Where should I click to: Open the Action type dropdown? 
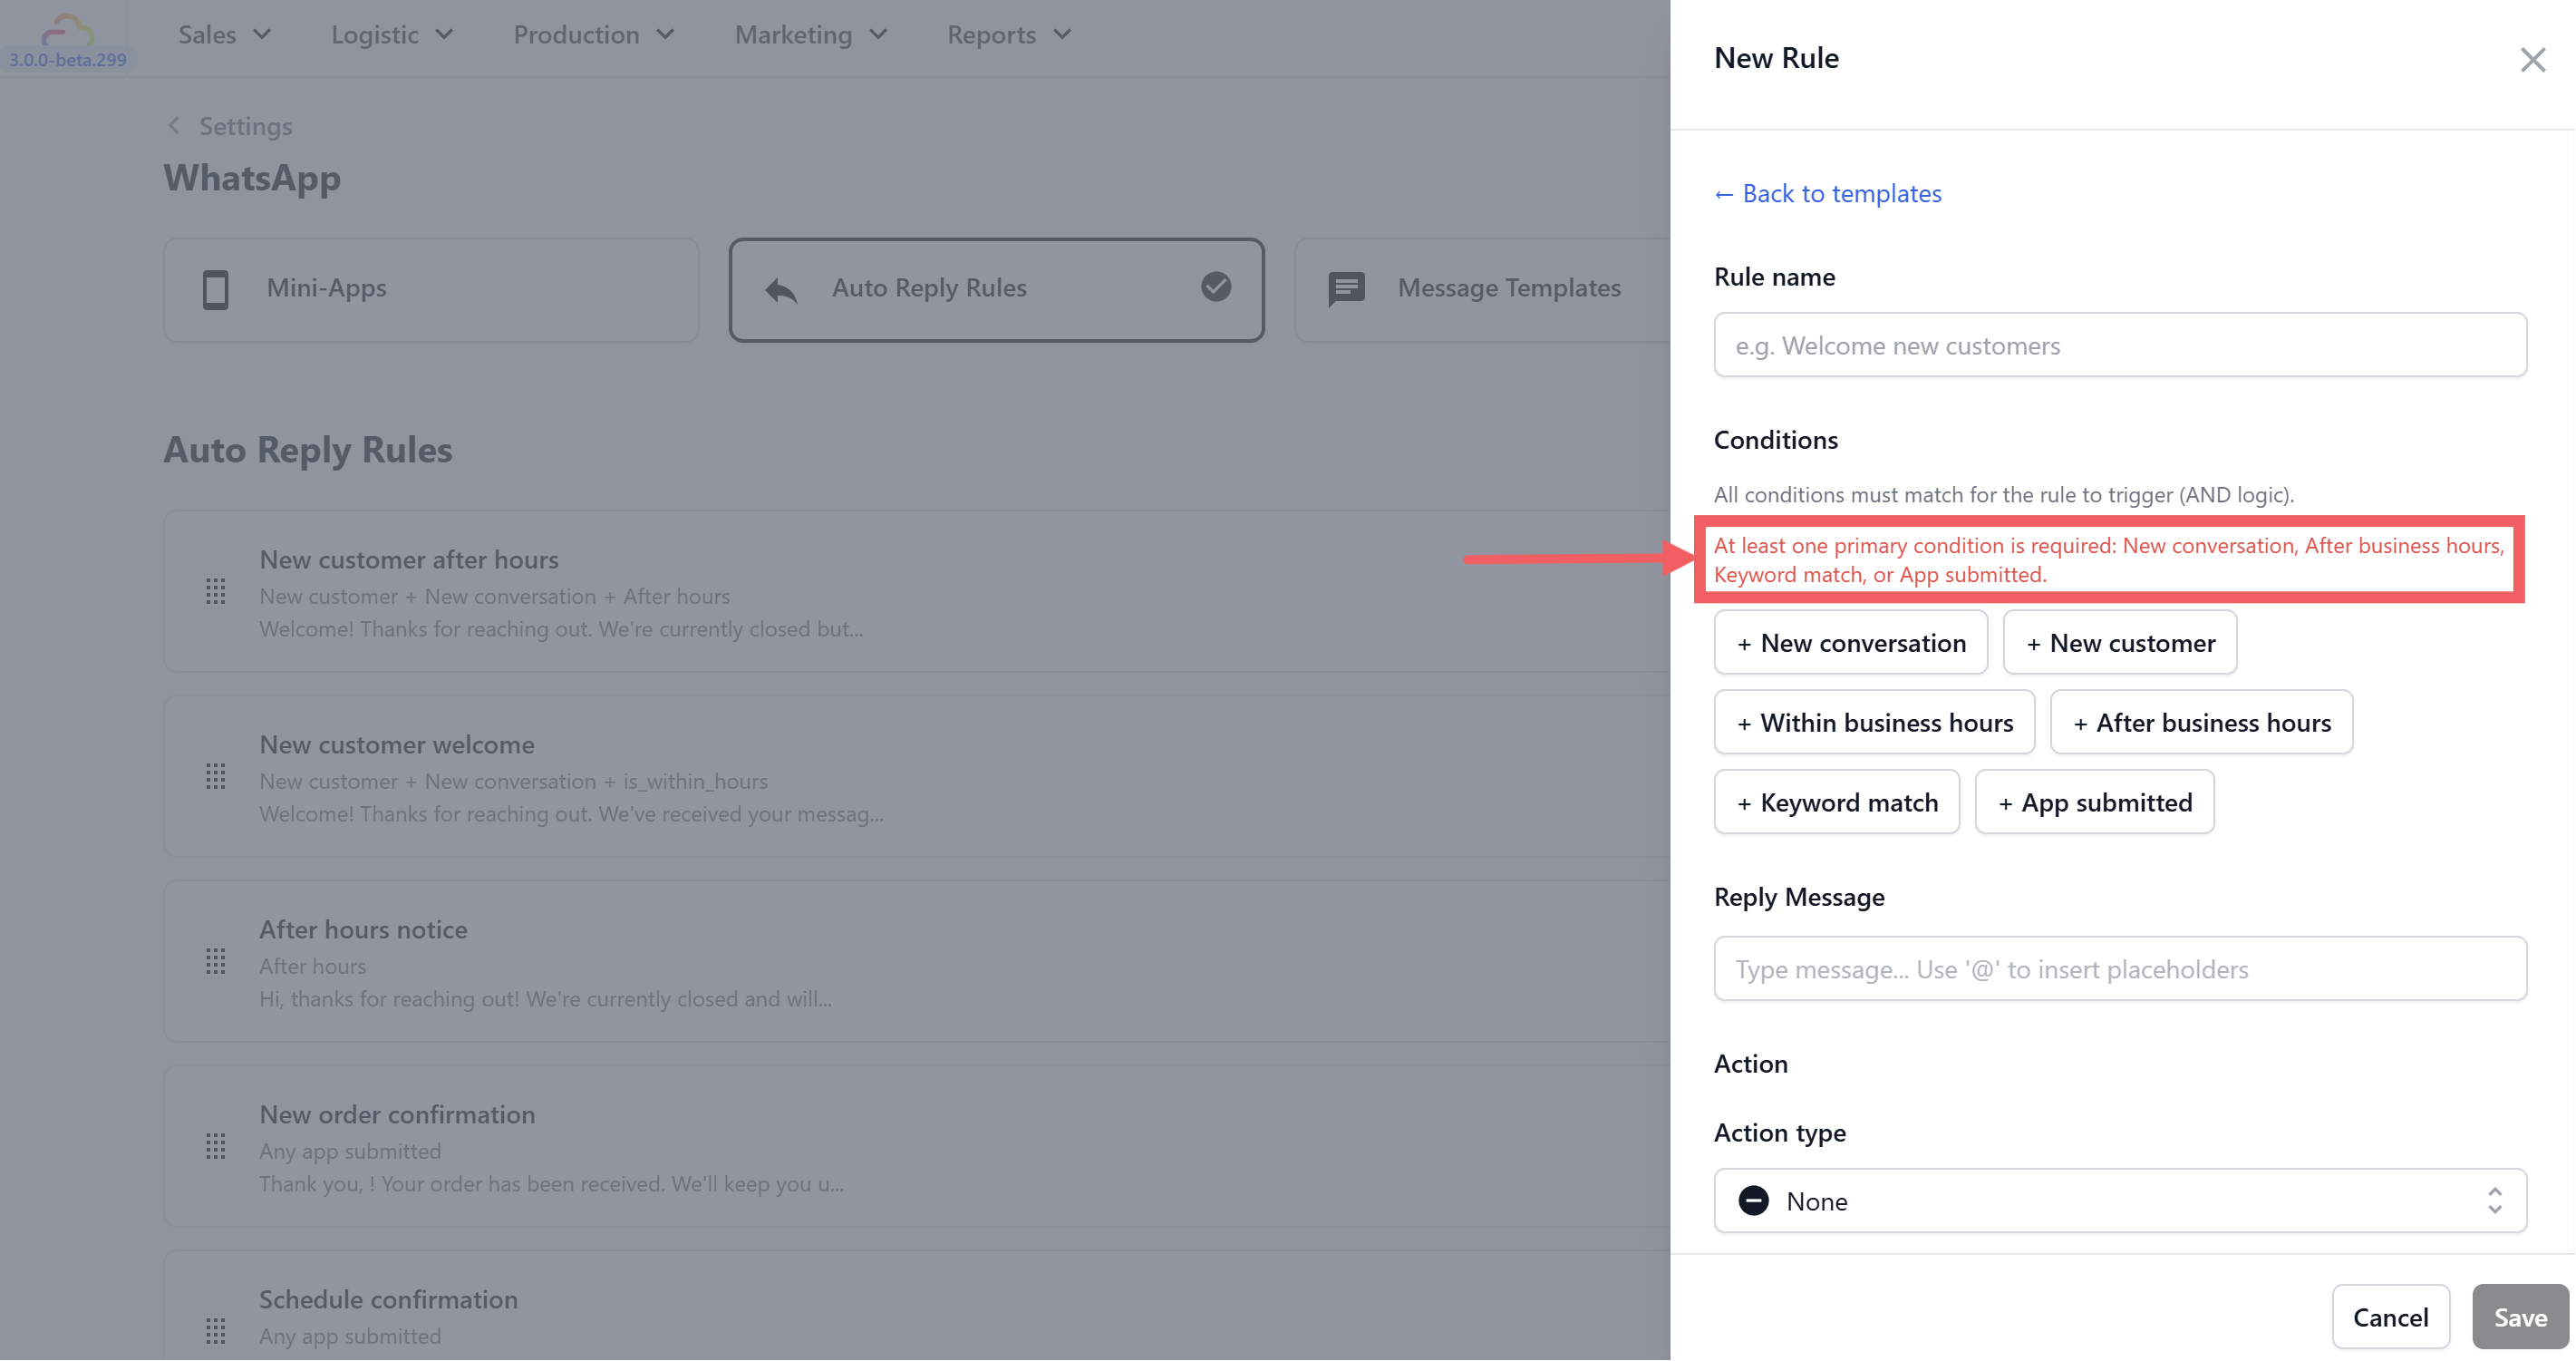click(x=2119, y=1201)
